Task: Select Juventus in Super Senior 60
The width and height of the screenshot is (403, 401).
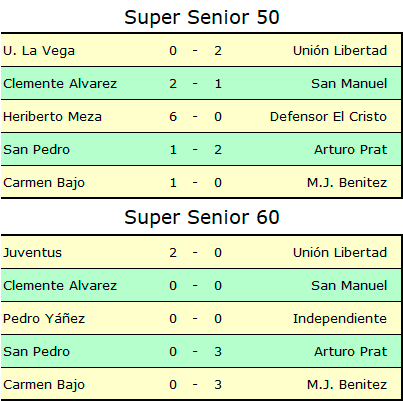Action: pos(32,253)
